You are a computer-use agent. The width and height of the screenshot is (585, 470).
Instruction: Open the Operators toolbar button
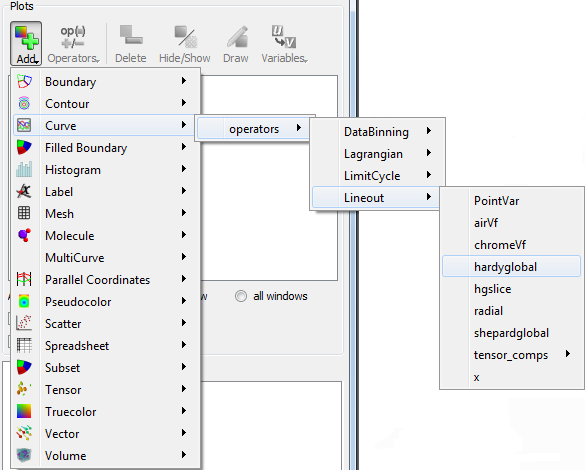(73, 44)
